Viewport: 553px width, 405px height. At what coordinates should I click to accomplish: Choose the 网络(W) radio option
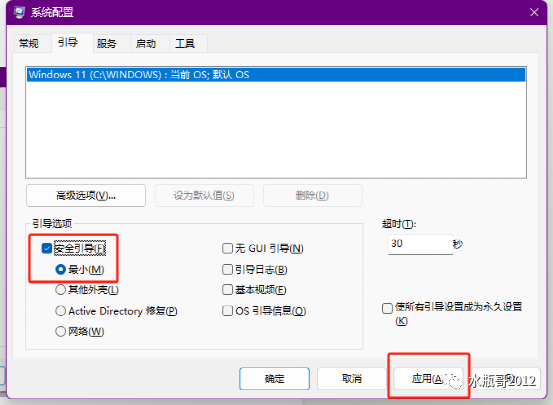coord(61,332)
